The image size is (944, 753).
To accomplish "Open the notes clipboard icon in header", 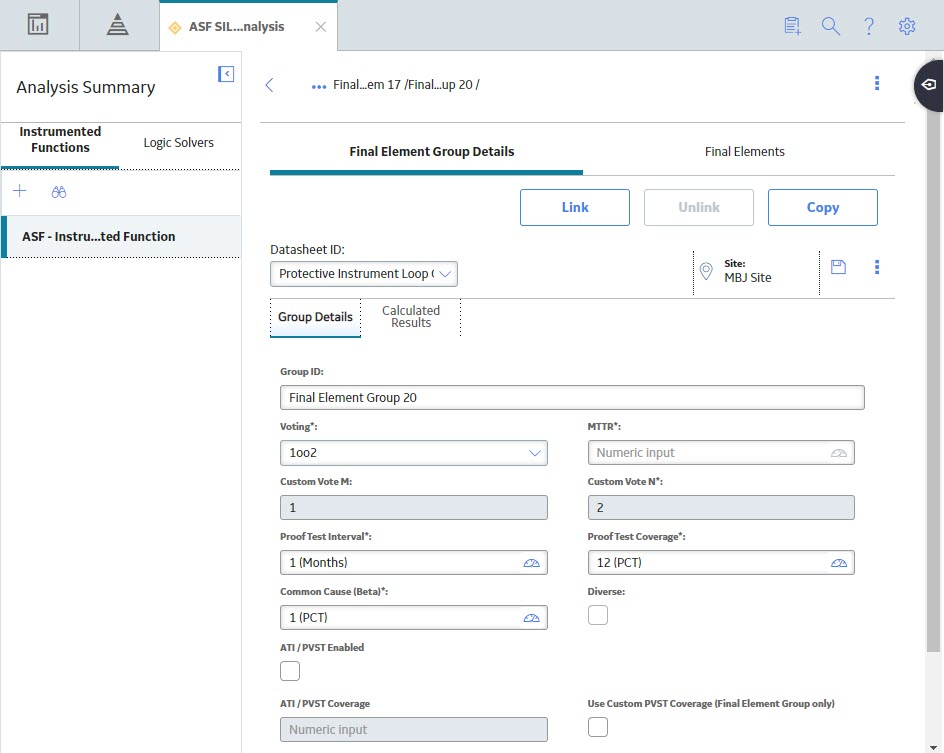I will click(792, 26).
